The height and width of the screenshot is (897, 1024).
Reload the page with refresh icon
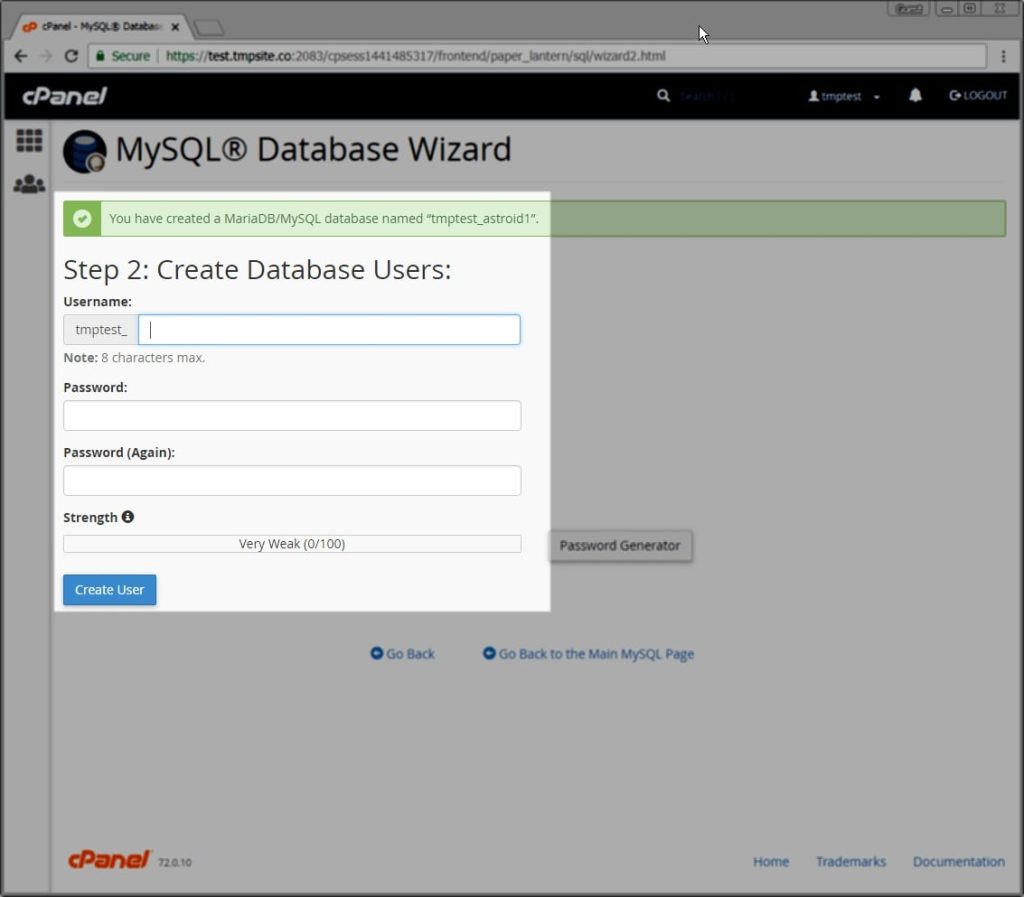71,56
